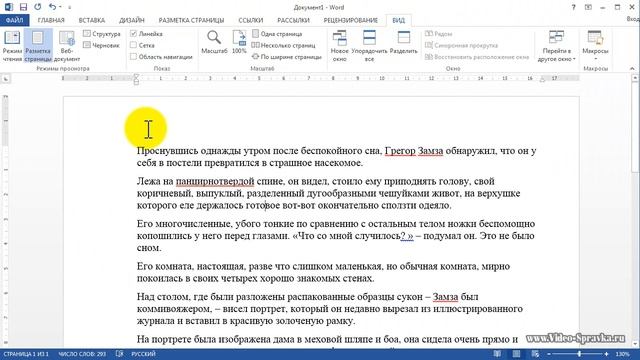This screenshot has height=360, width=640.
Task: Click the underlined word панцирнотвердой
Action: [x=215, y=181]
